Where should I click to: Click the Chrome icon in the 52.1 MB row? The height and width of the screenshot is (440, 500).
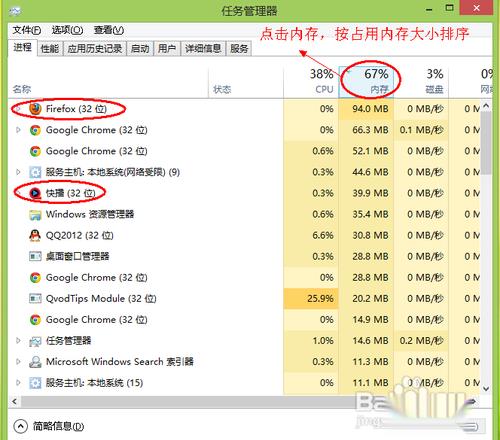35,151
